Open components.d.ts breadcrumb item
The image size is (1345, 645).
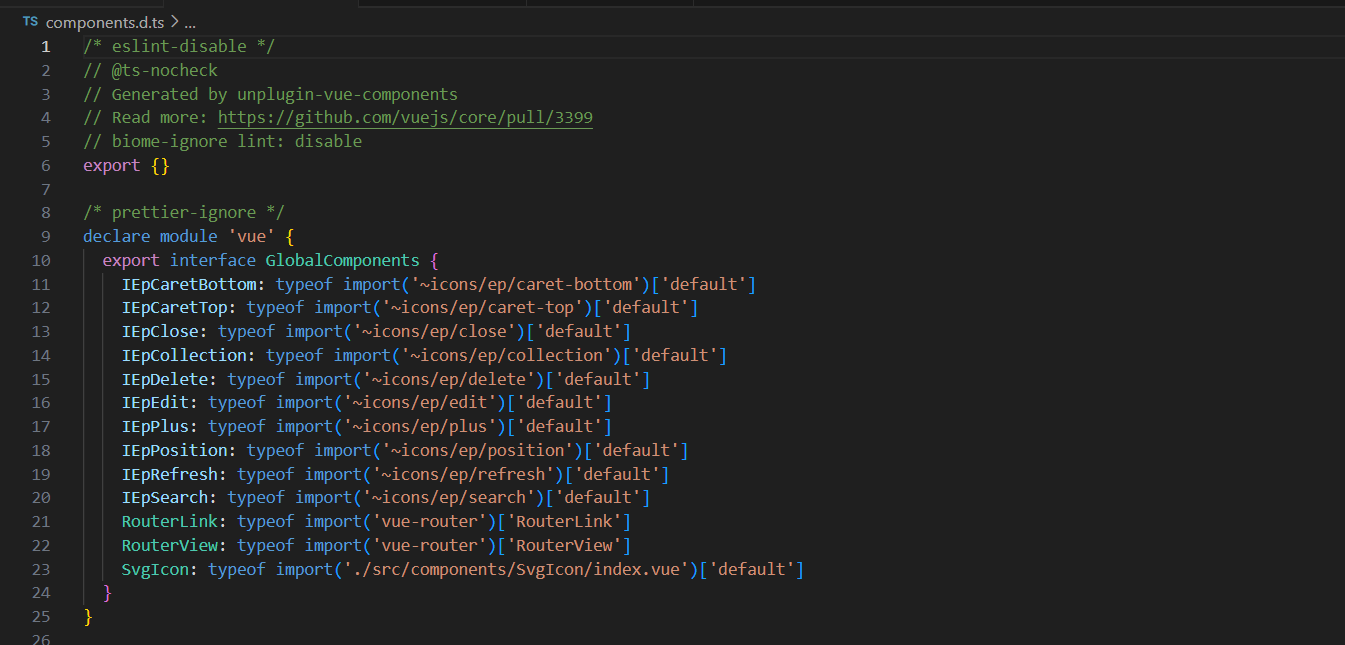click(x=105, y=21)
